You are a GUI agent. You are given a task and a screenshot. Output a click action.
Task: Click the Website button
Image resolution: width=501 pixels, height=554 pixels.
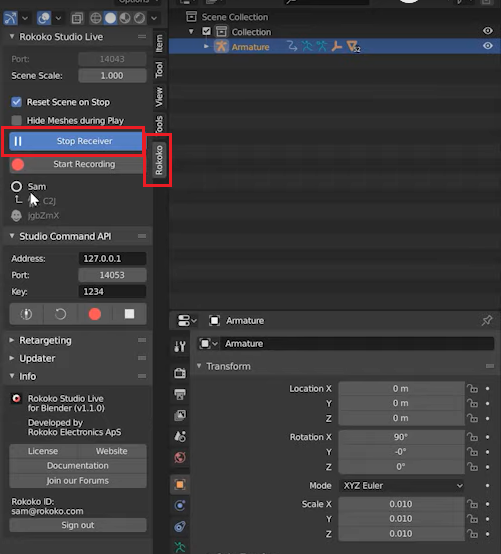(112, 451)
